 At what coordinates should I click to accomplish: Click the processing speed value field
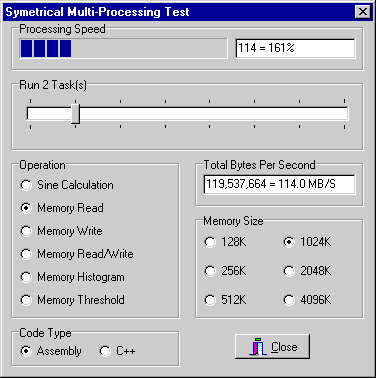pyautogui.click(x=295, y=48)
